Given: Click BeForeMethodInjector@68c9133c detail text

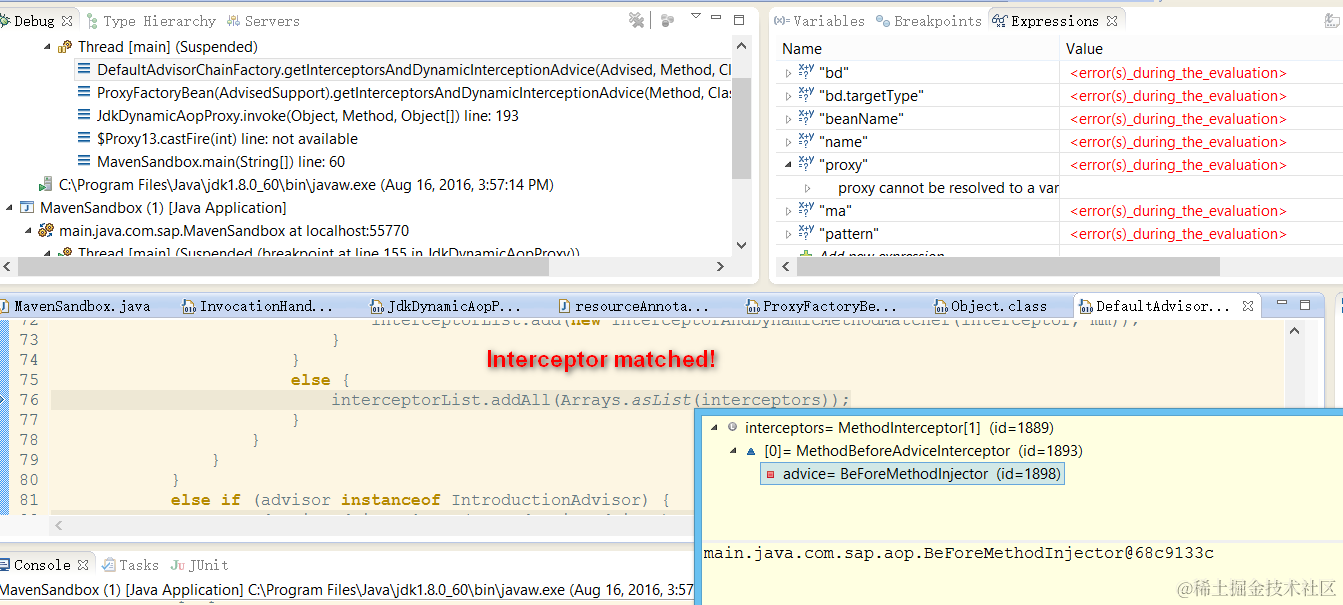Looking at the screenshot, I should [958, 553].
